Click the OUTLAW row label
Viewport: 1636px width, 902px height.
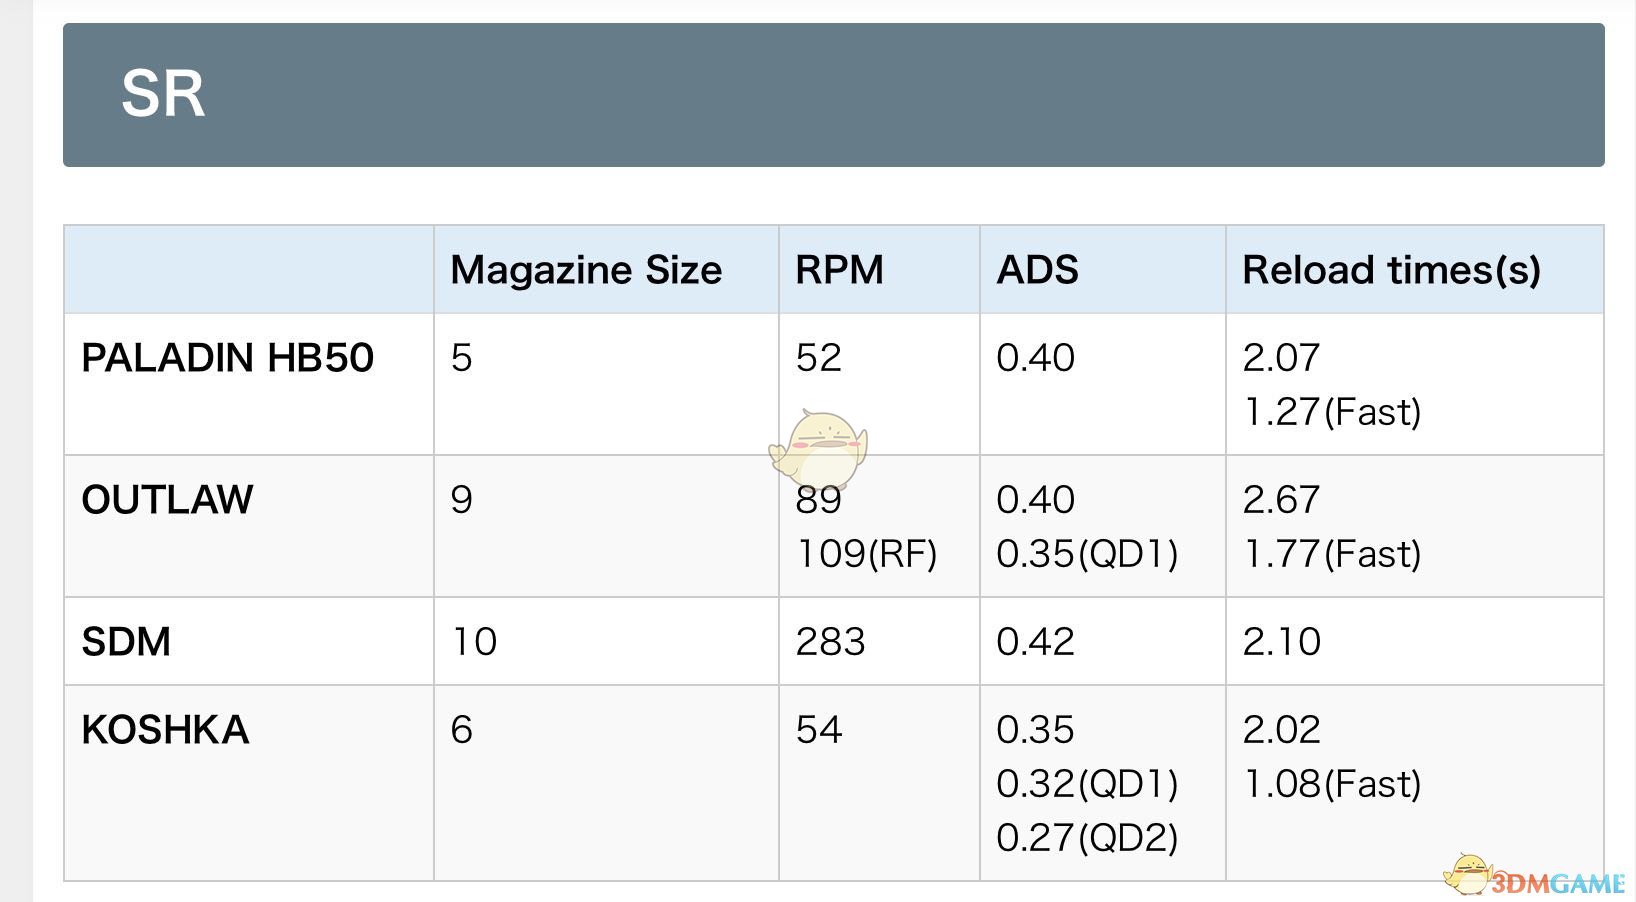[x=167, y=500]
